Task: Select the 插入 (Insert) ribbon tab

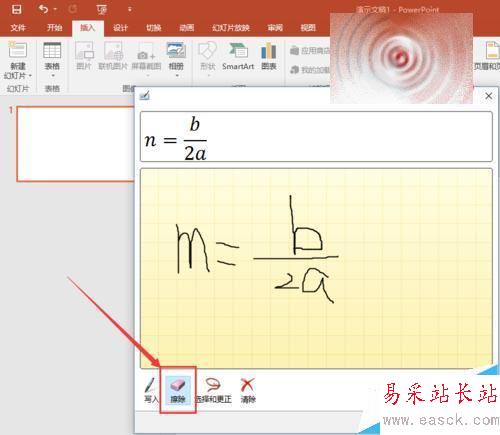Action: [x=88, y=28]
